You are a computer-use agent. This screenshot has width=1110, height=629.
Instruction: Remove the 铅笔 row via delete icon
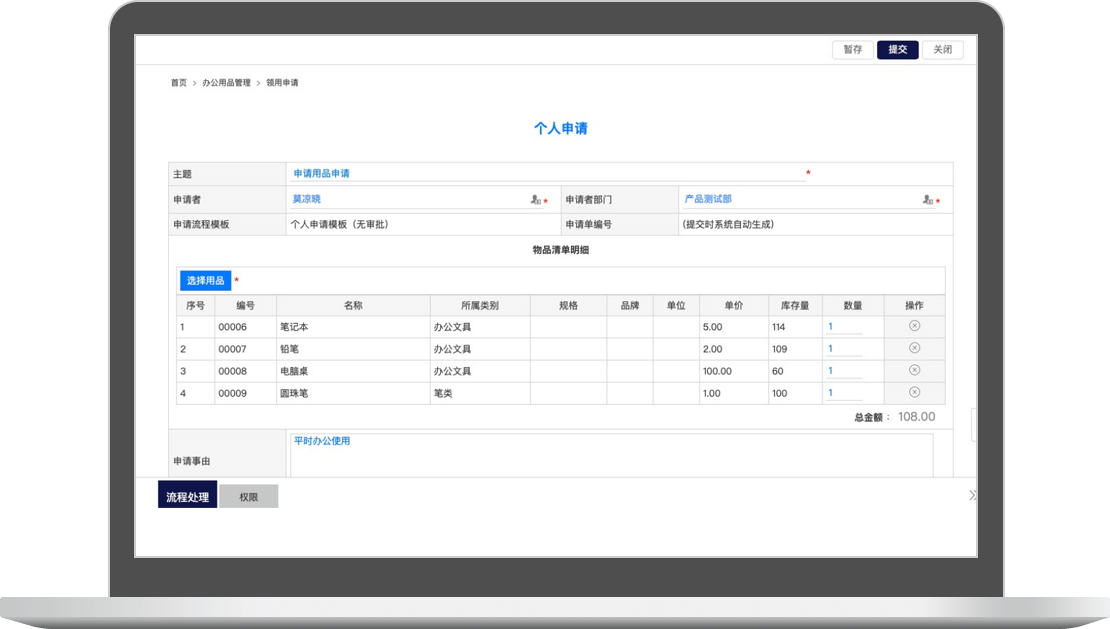pyautogui.click(x=914, y=348)
